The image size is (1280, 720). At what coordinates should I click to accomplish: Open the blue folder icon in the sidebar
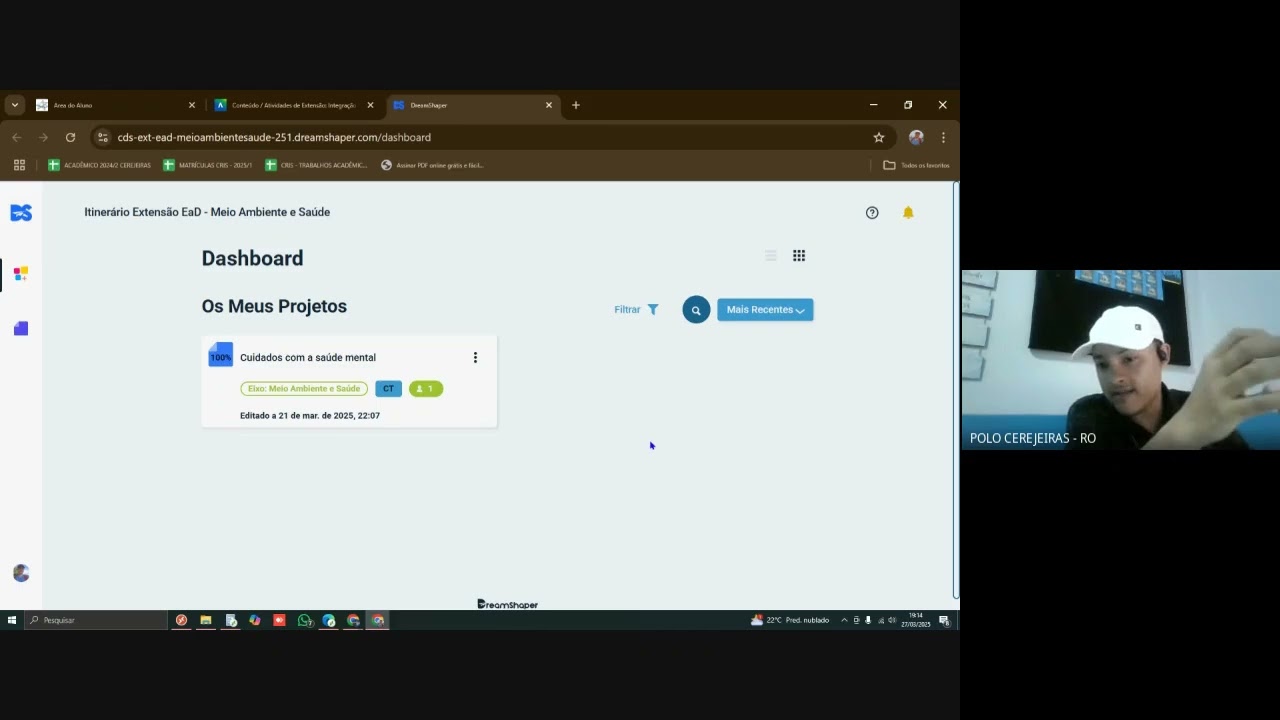(21, 328)
